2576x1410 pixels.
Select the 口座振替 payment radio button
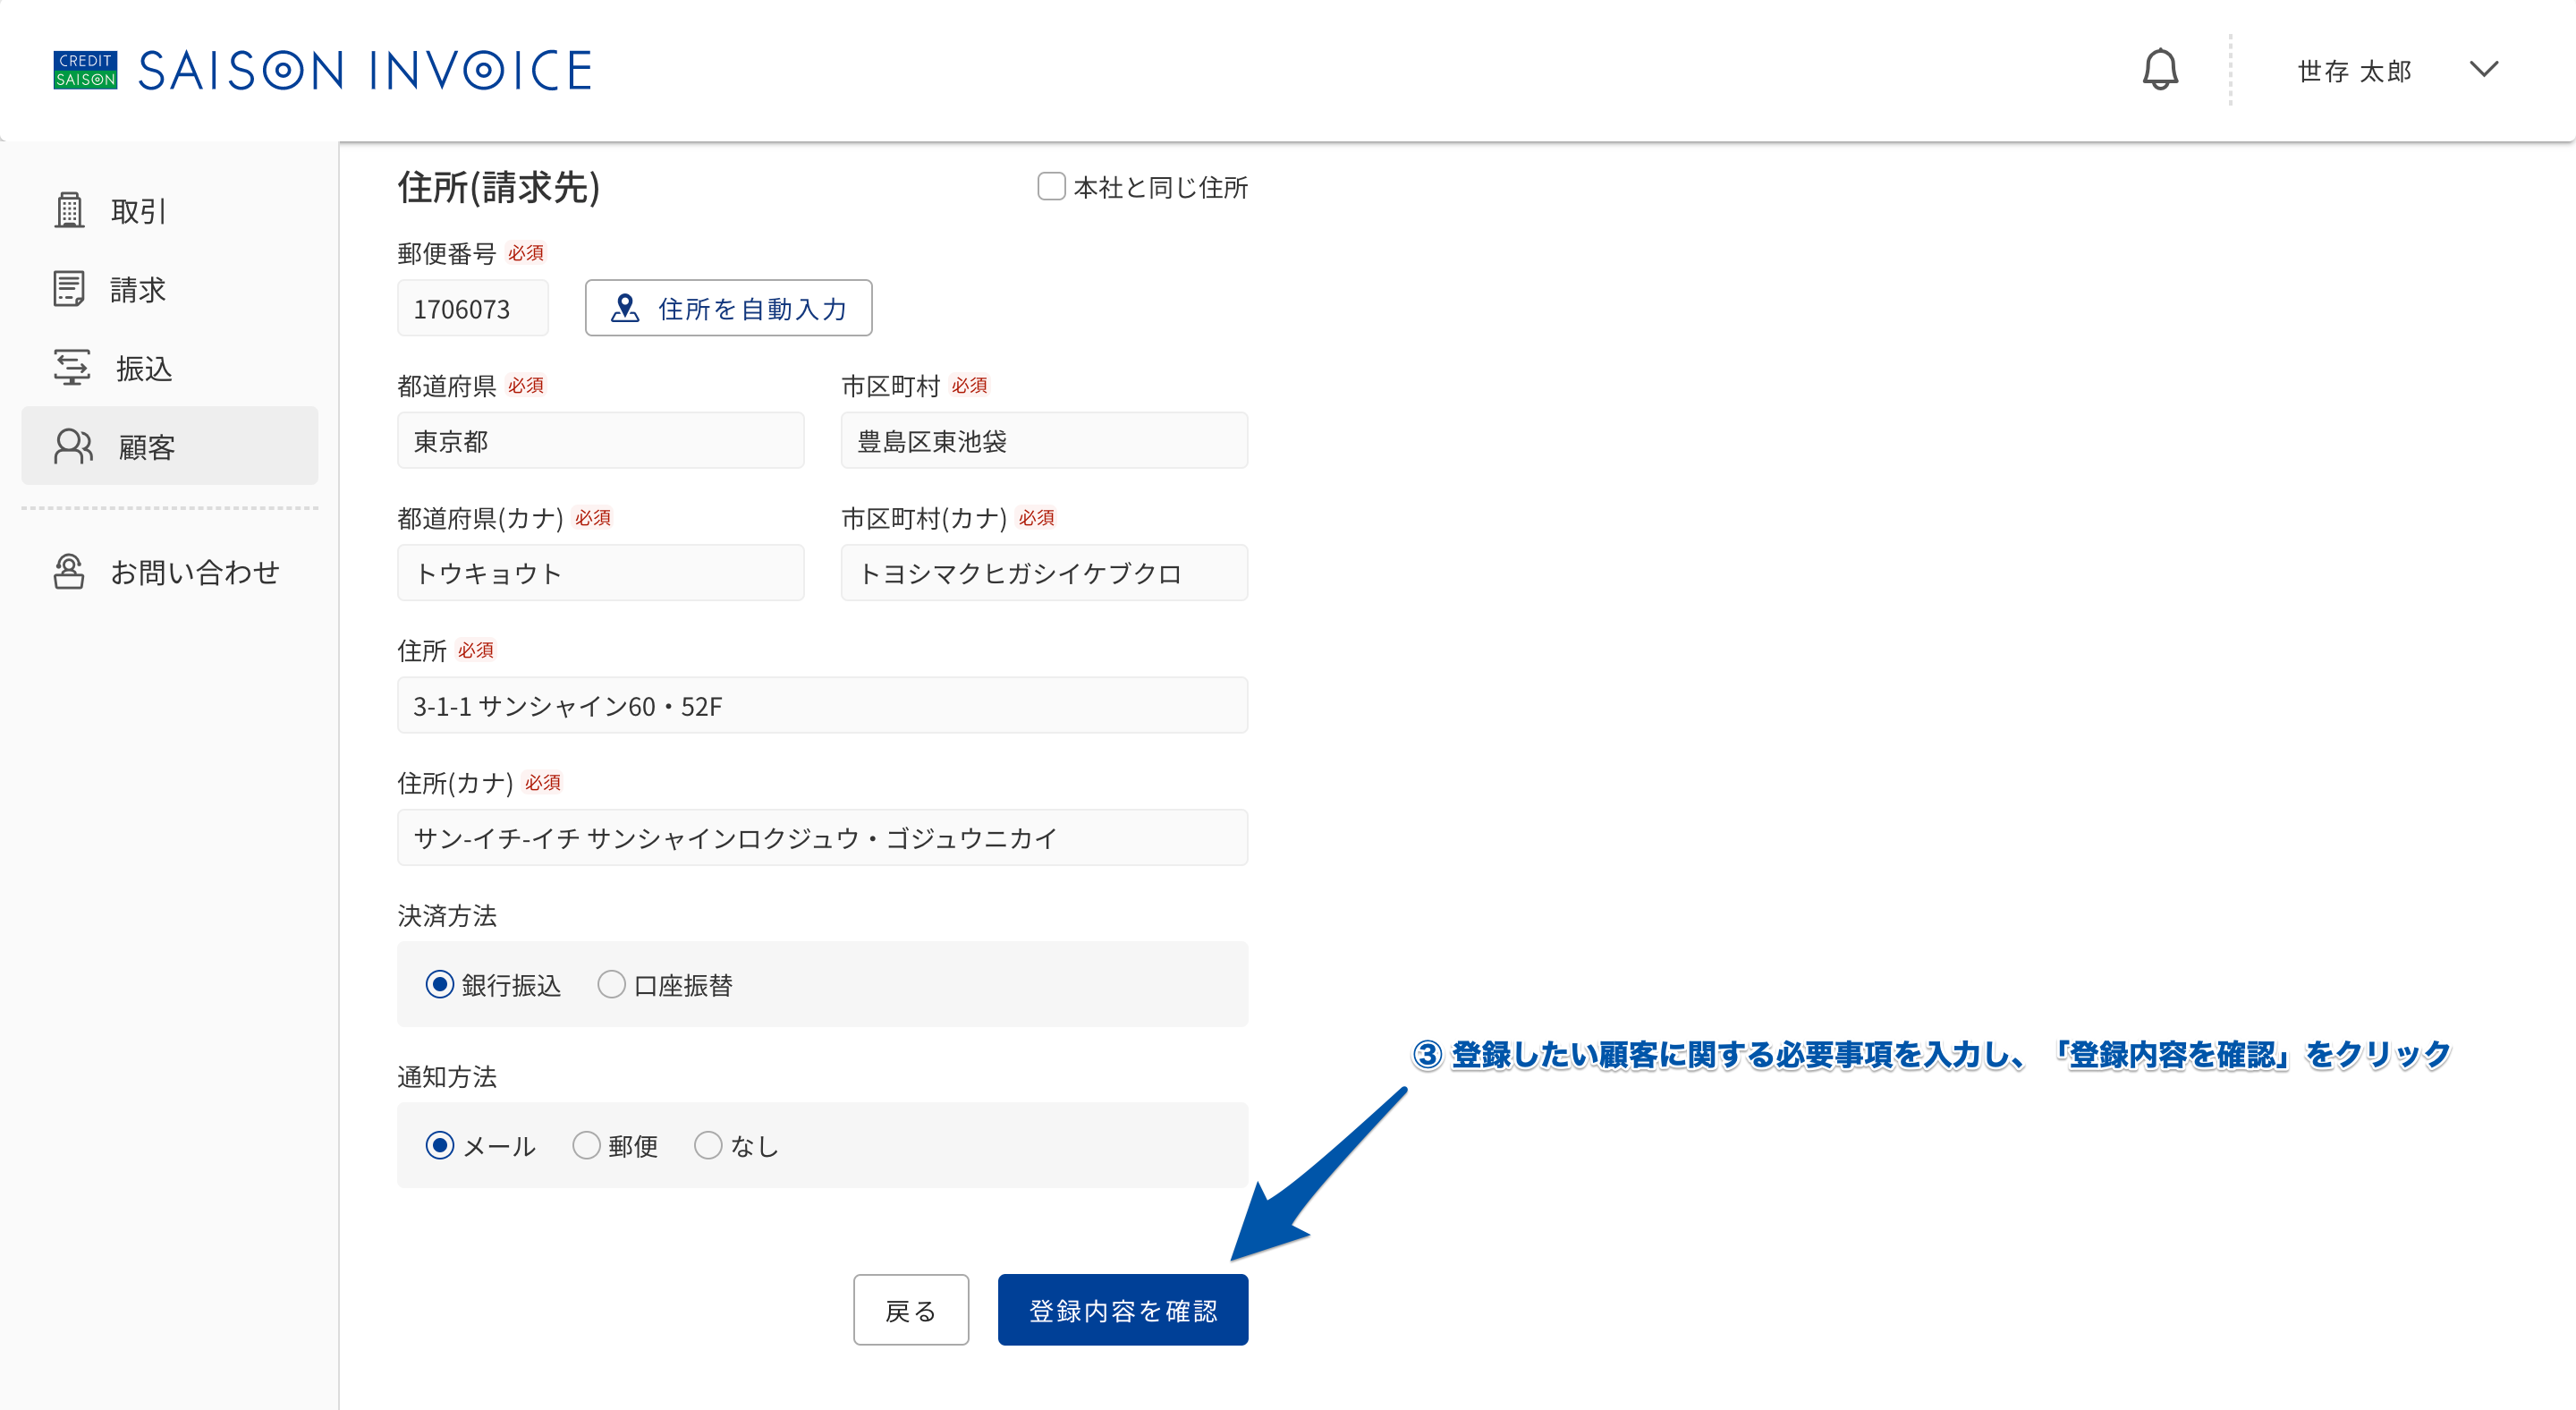(611, 985)
